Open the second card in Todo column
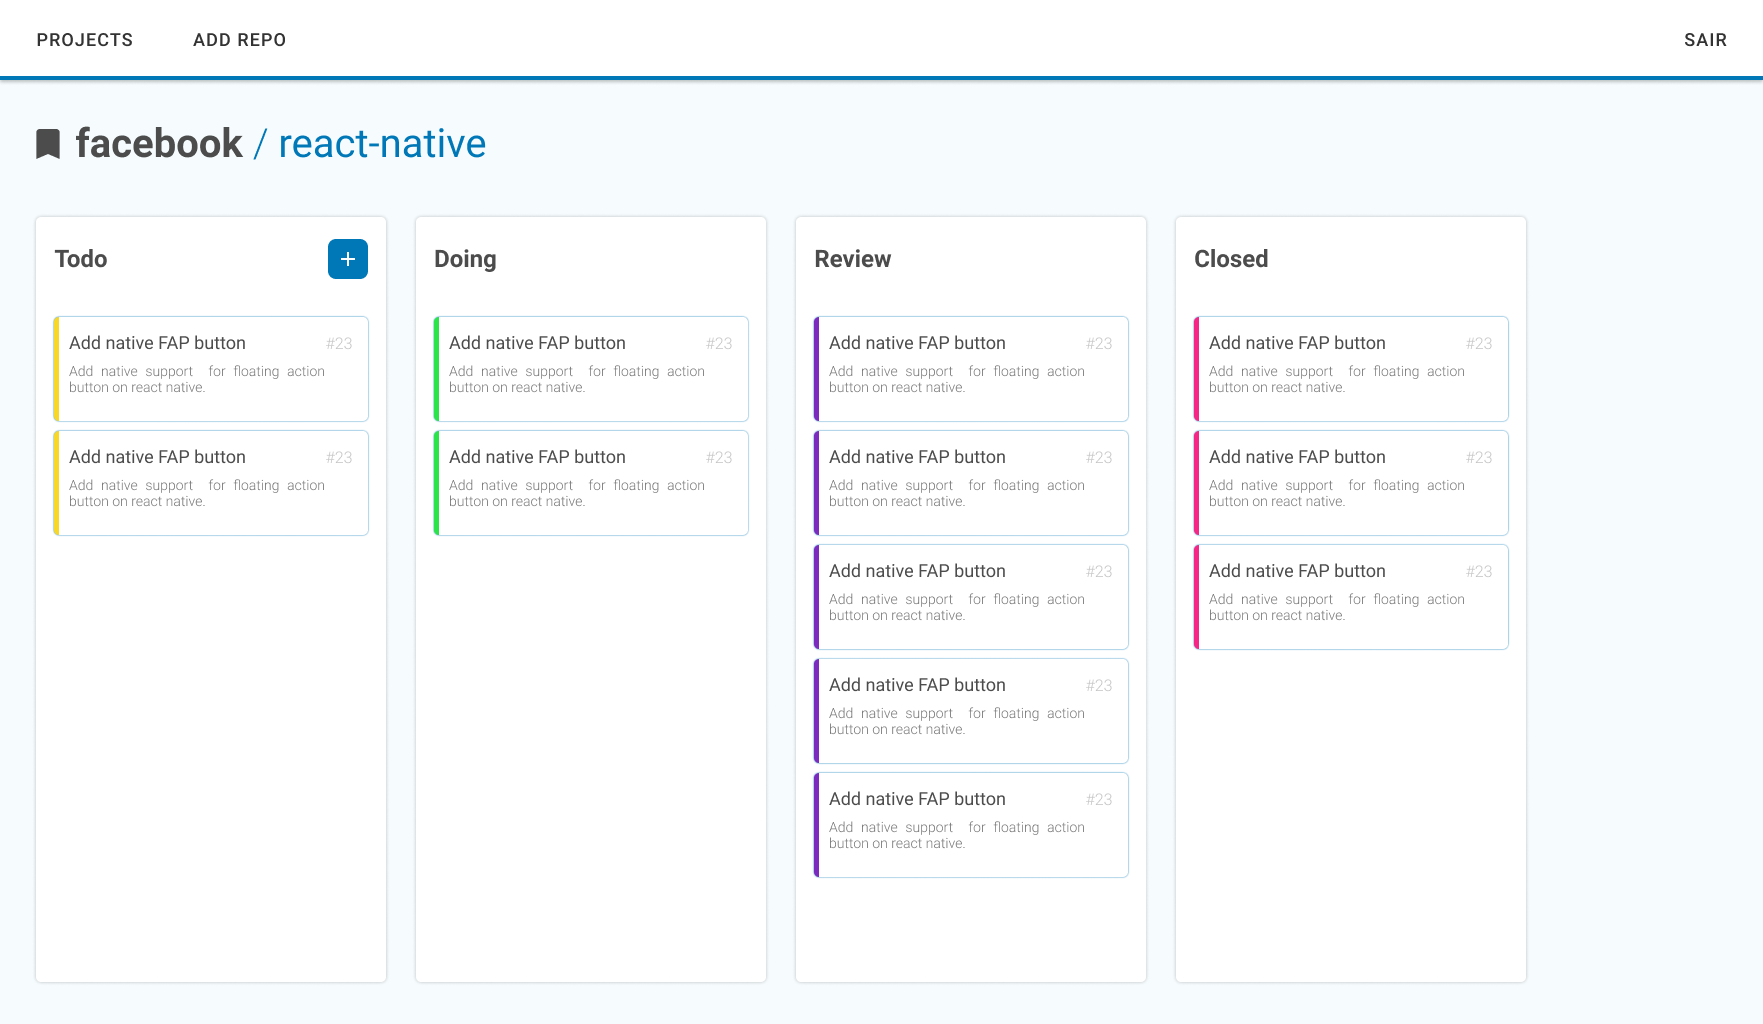The height and width of the screenshot is (1024, 1763). [x=211, y=483]
